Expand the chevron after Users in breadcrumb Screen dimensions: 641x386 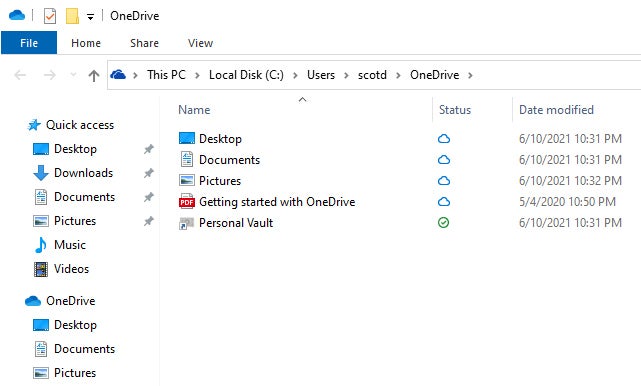346,75
